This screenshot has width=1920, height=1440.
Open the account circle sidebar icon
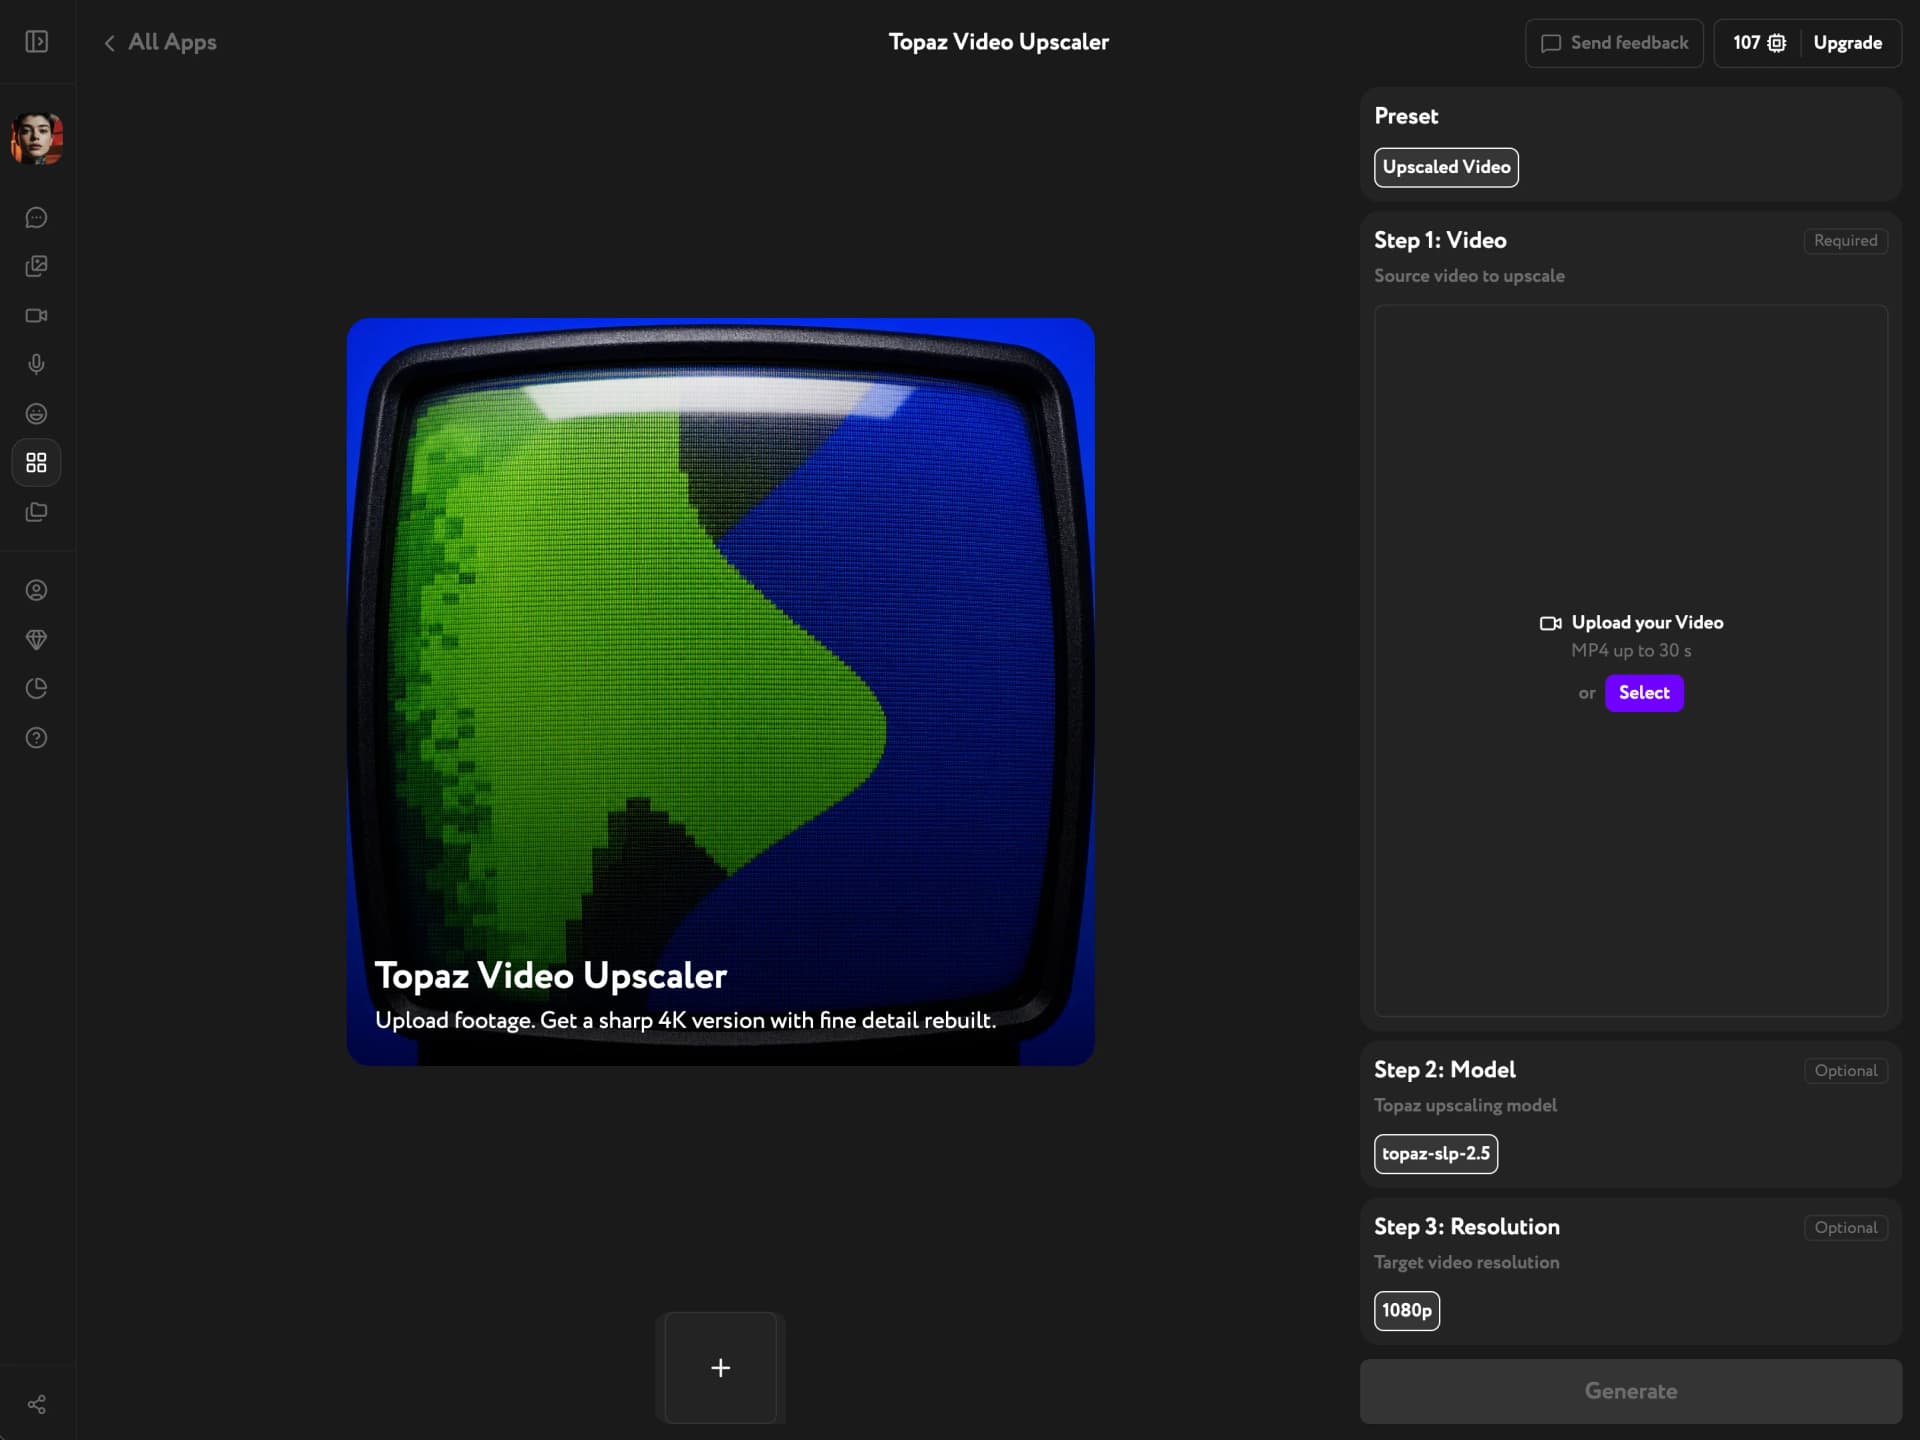coord(36,591)
